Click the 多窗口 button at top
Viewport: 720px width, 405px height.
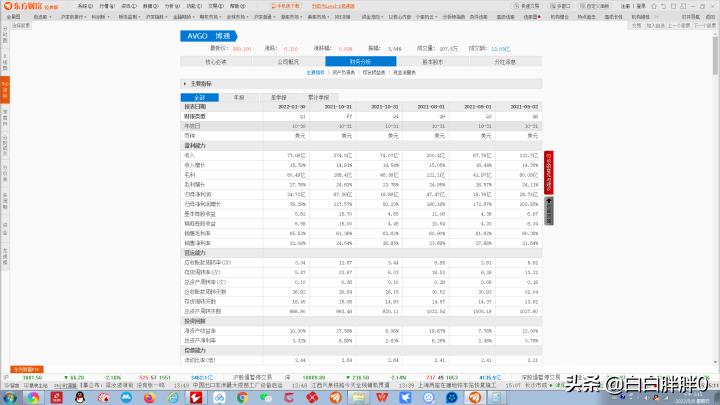(x=560, y=6)
